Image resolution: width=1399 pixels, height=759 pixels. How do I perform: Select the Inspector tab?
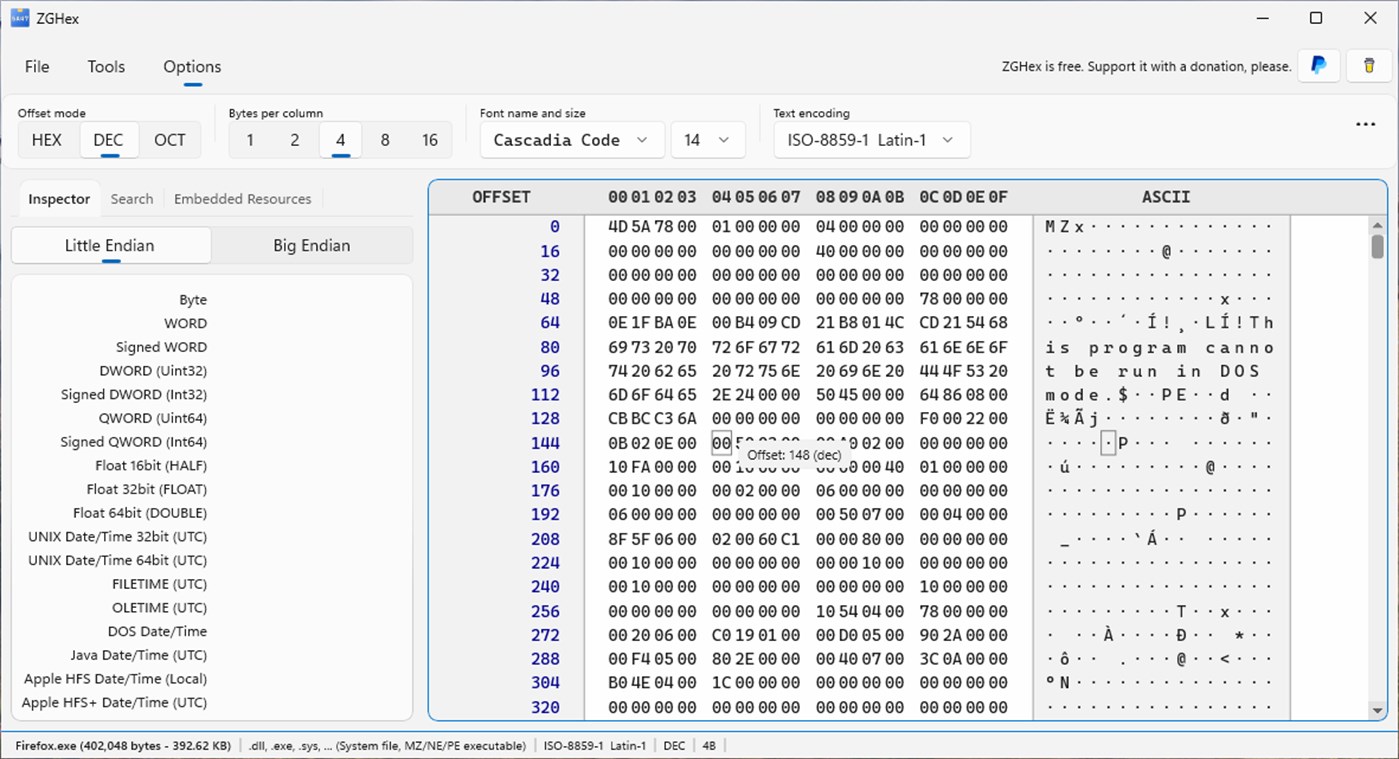[x=59, y=199]
